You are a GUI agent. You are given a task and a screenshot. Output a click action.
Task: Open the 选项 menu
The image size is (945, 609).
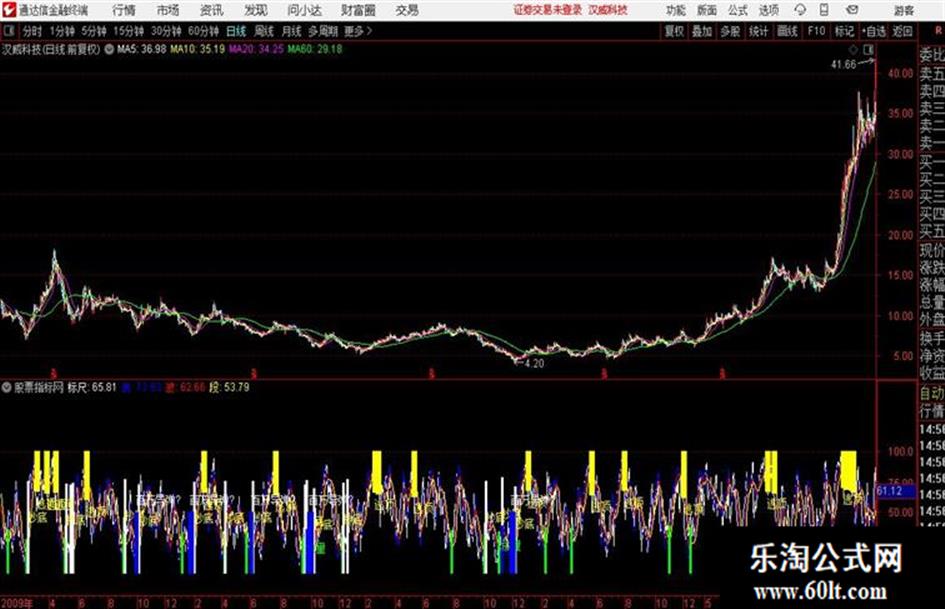point(769,10)
